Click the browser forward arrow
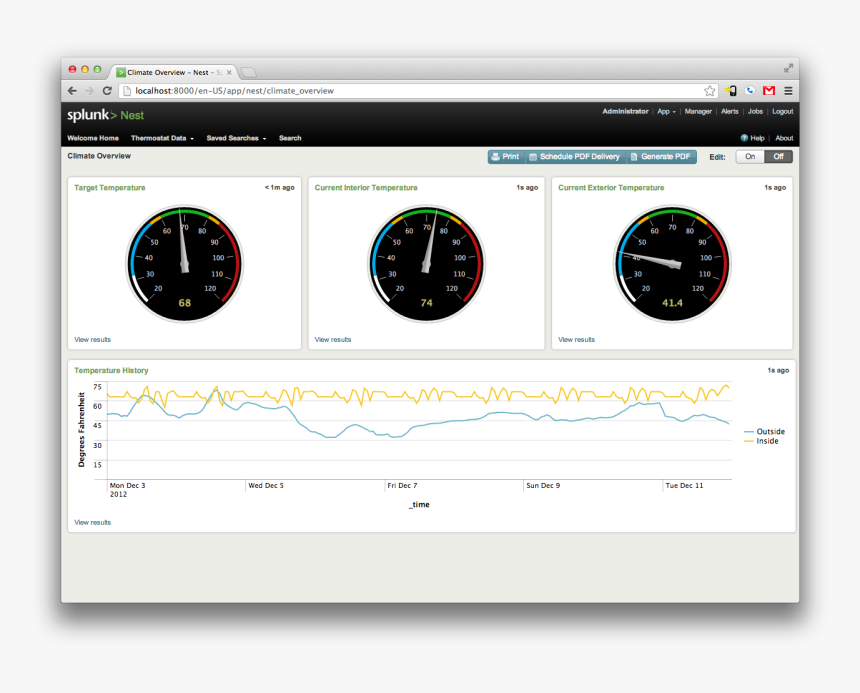 point(89,91)
